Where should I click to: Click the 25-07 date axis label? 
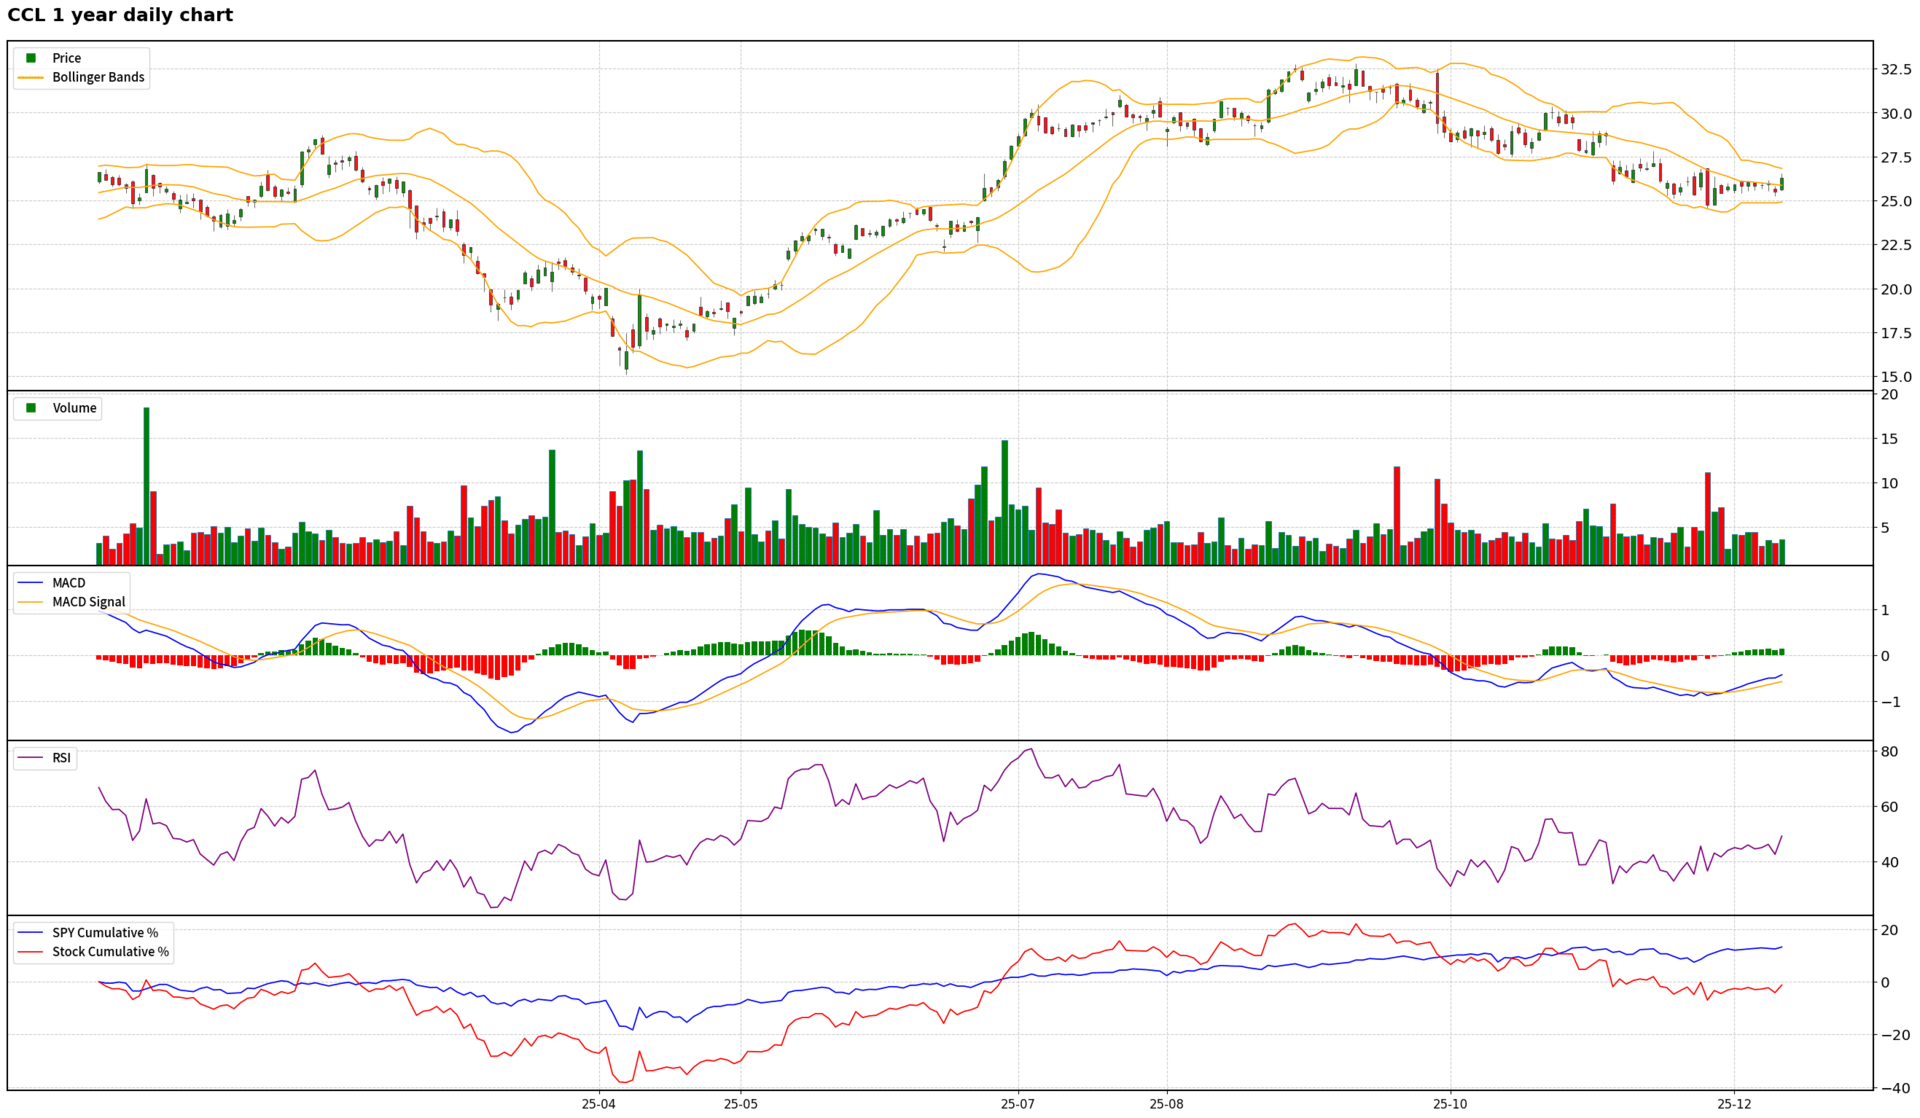point(1017,1104)
